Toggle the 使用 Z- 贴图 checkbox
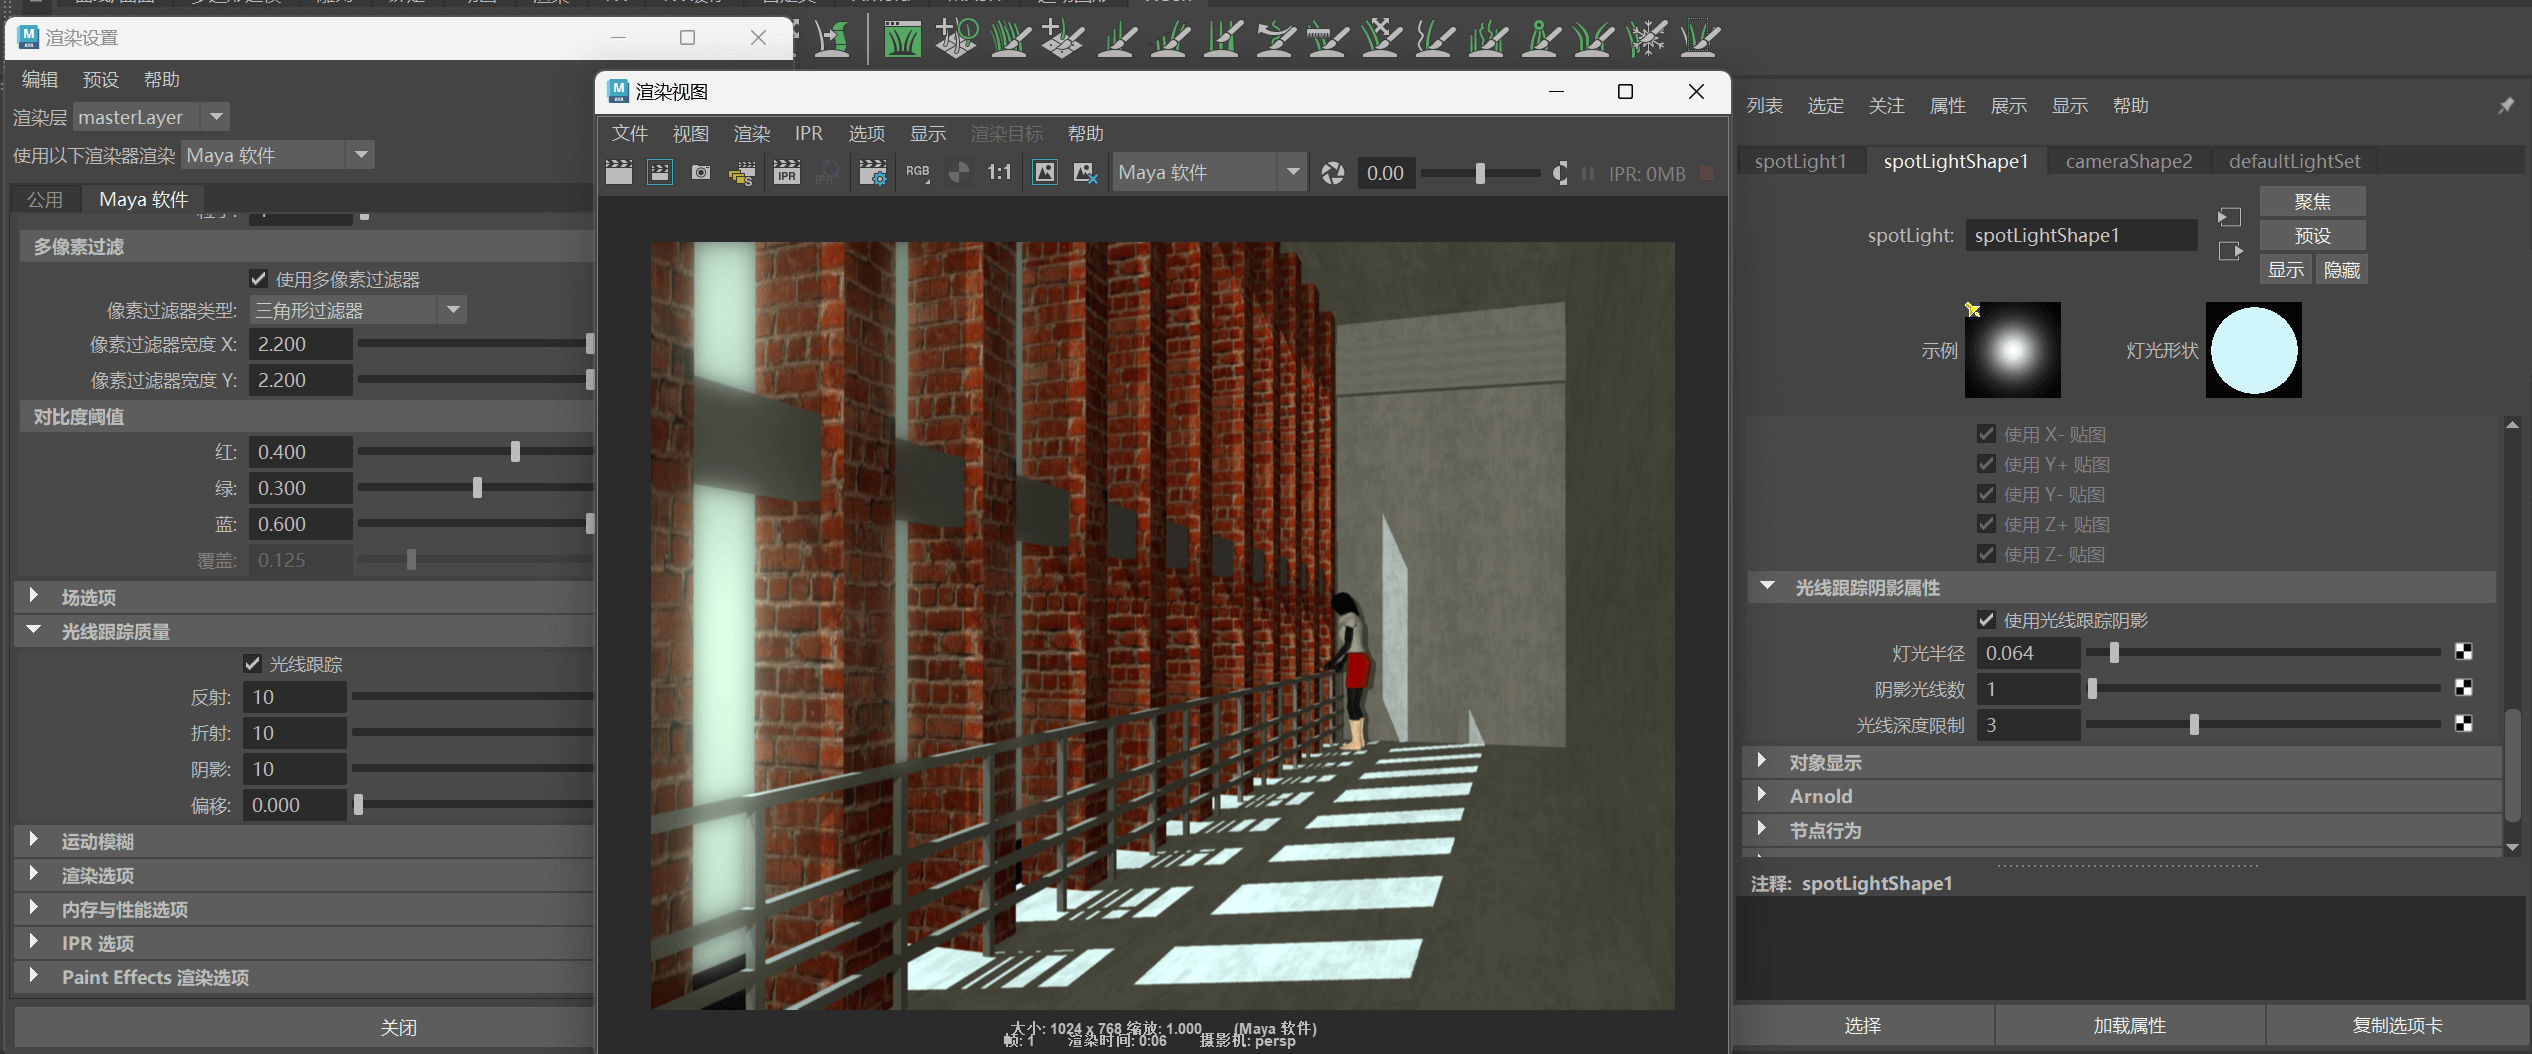The image size is (2532, 1054). coord(1986,554)
